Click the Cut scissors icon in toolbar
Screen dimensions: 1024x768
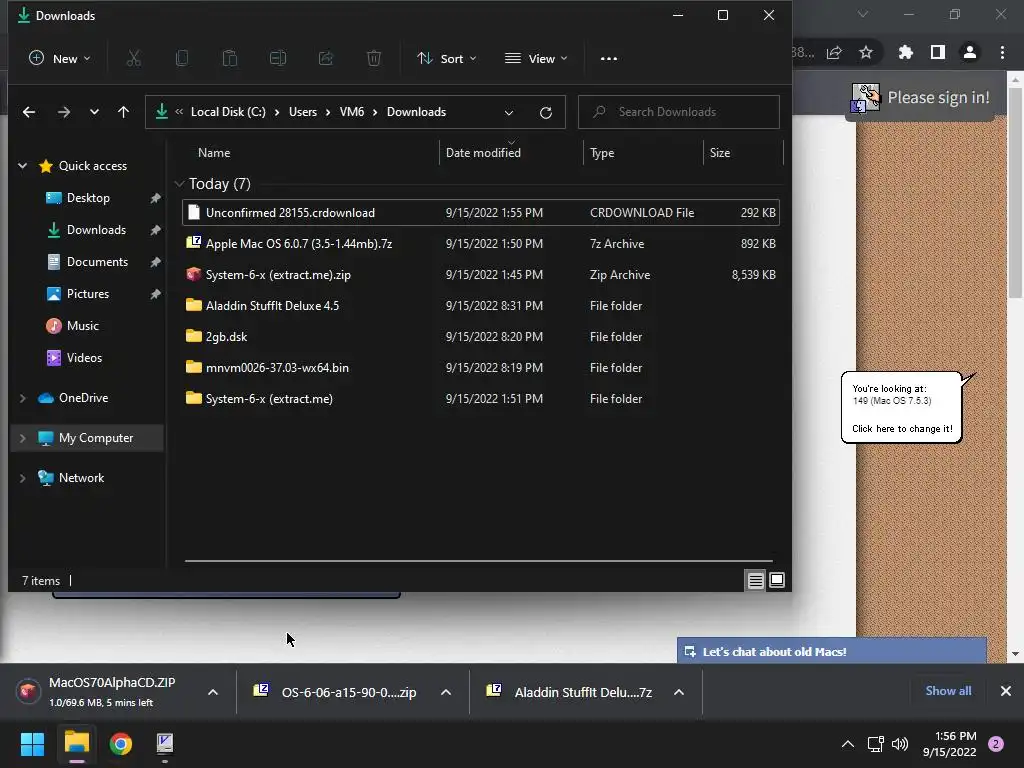point(133,59)
